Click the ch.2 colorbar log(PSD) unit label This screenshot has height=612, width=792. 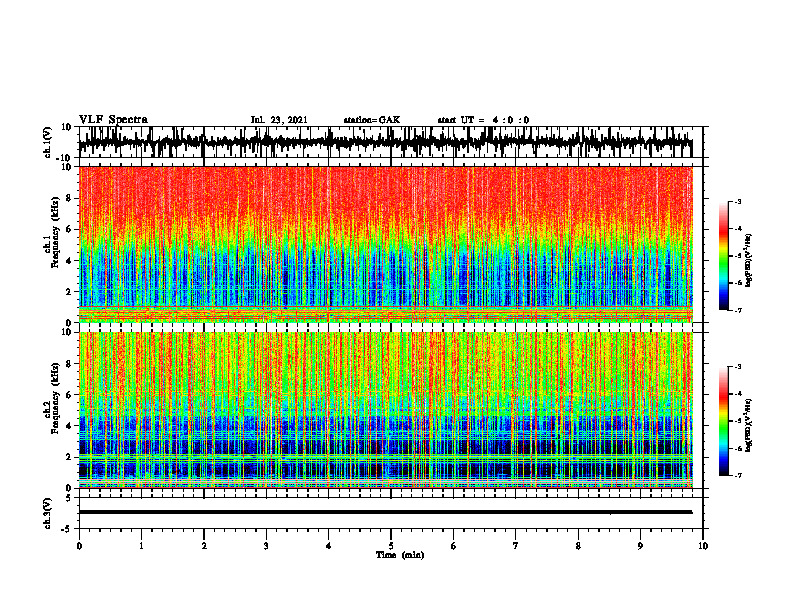point(749,425)
